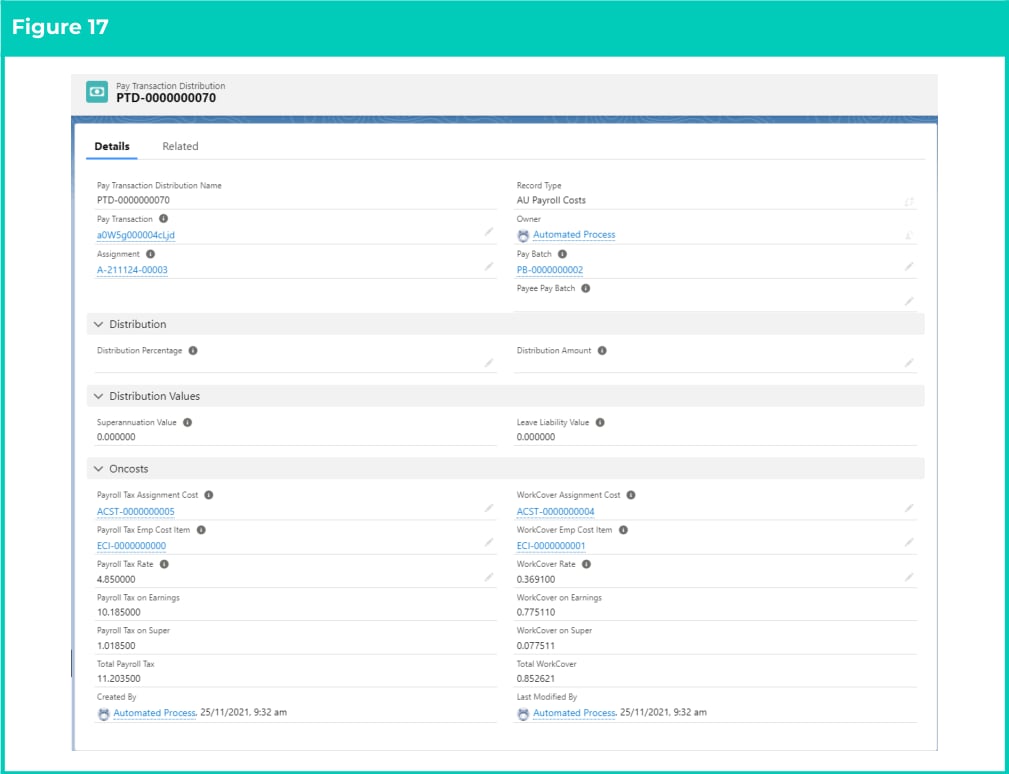Open Payroll Tax Emp Cost Item ECI-0000000000
This screenshot has height=774, width=1009.
tap(131, 546)
